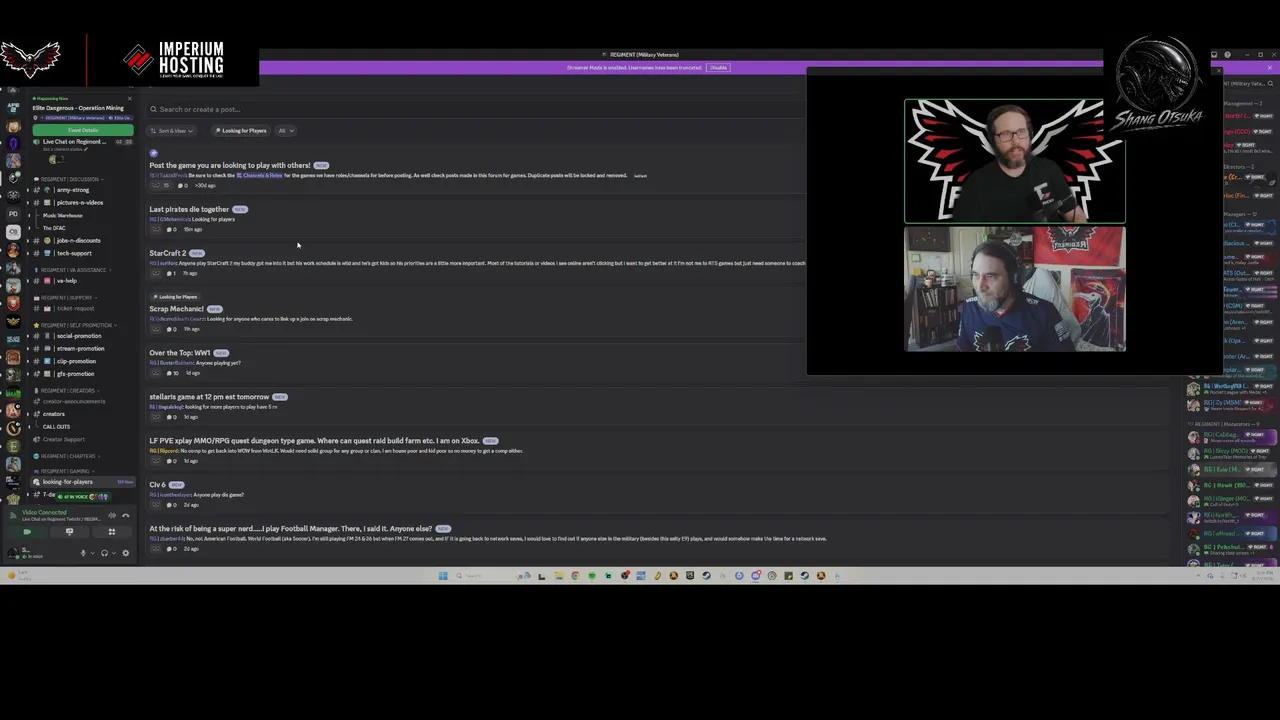1280x720 pixels.
Task: Join the CALL OUTS voice channel
Action: pyautogui.click(x=56, y=427)
